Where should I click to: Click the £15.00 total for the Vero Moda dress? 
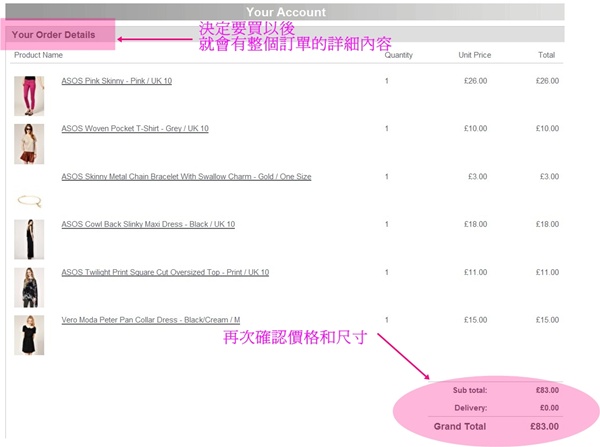click(x=547, y=320)
